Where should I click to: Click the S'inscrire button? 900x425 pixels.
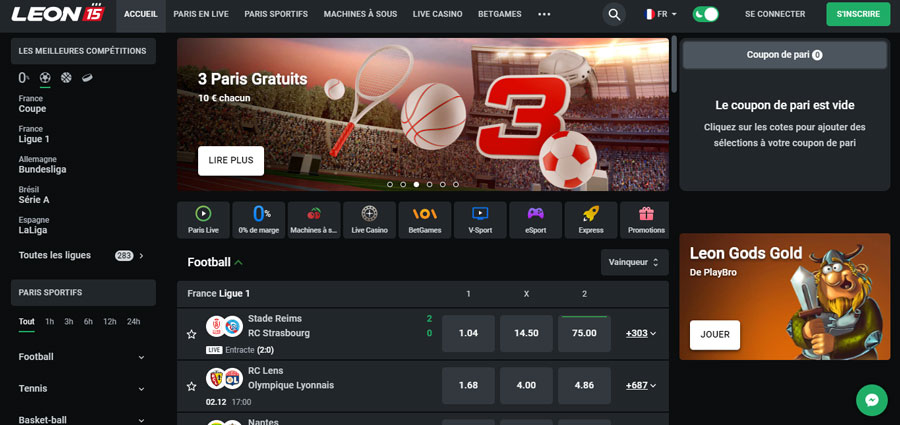[858, 14]
